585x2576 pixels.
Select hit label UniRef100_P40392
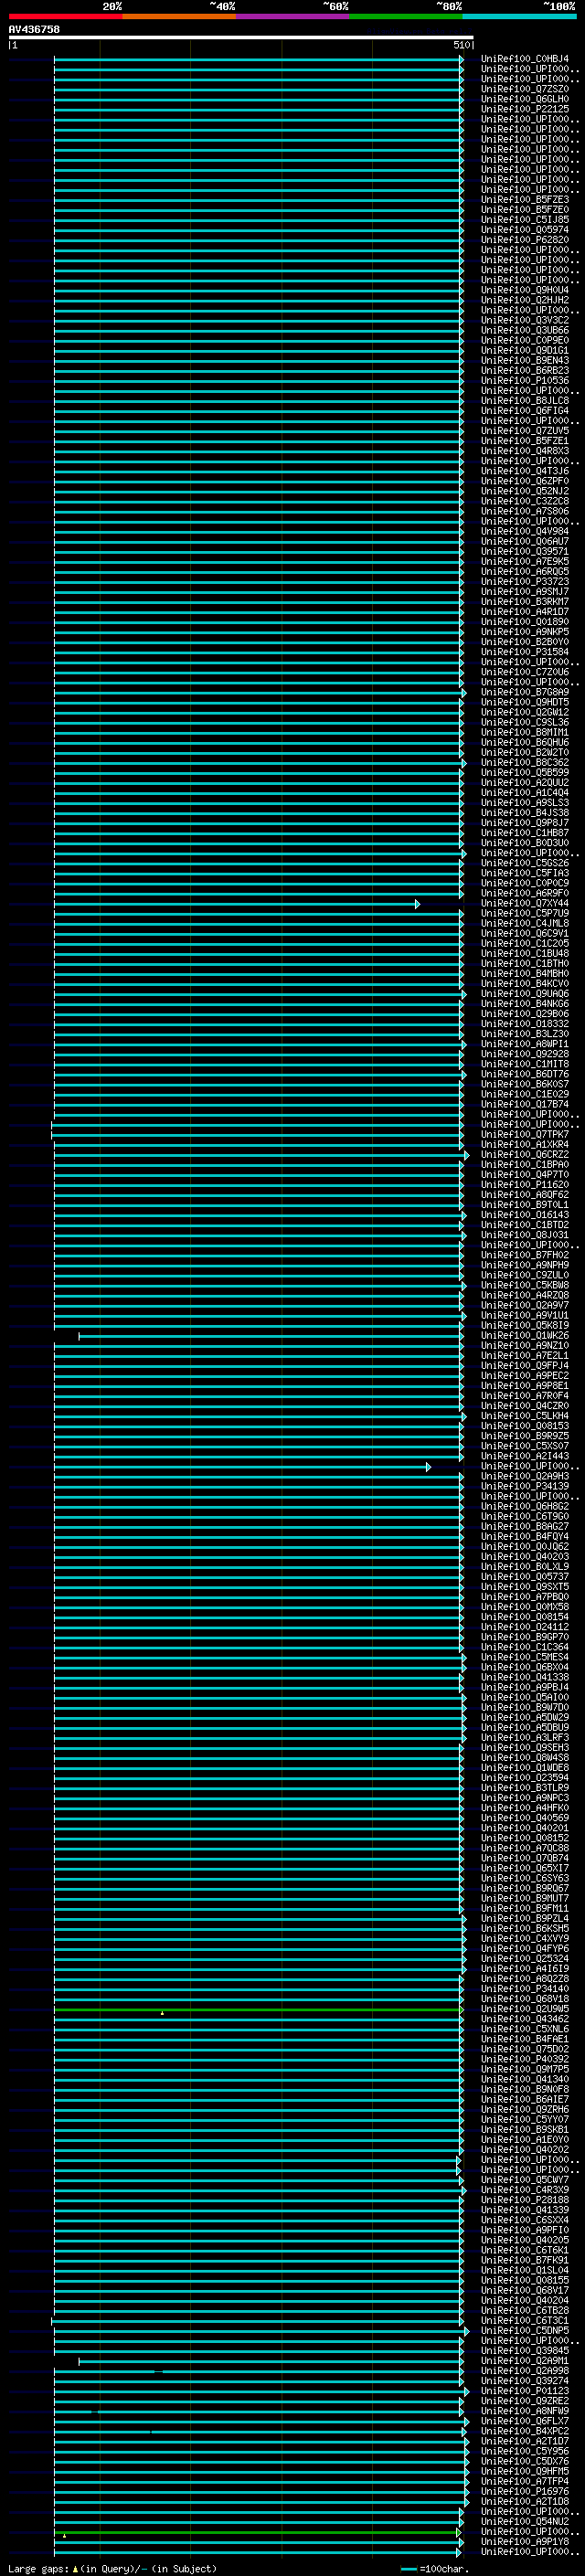[524, 2059]
